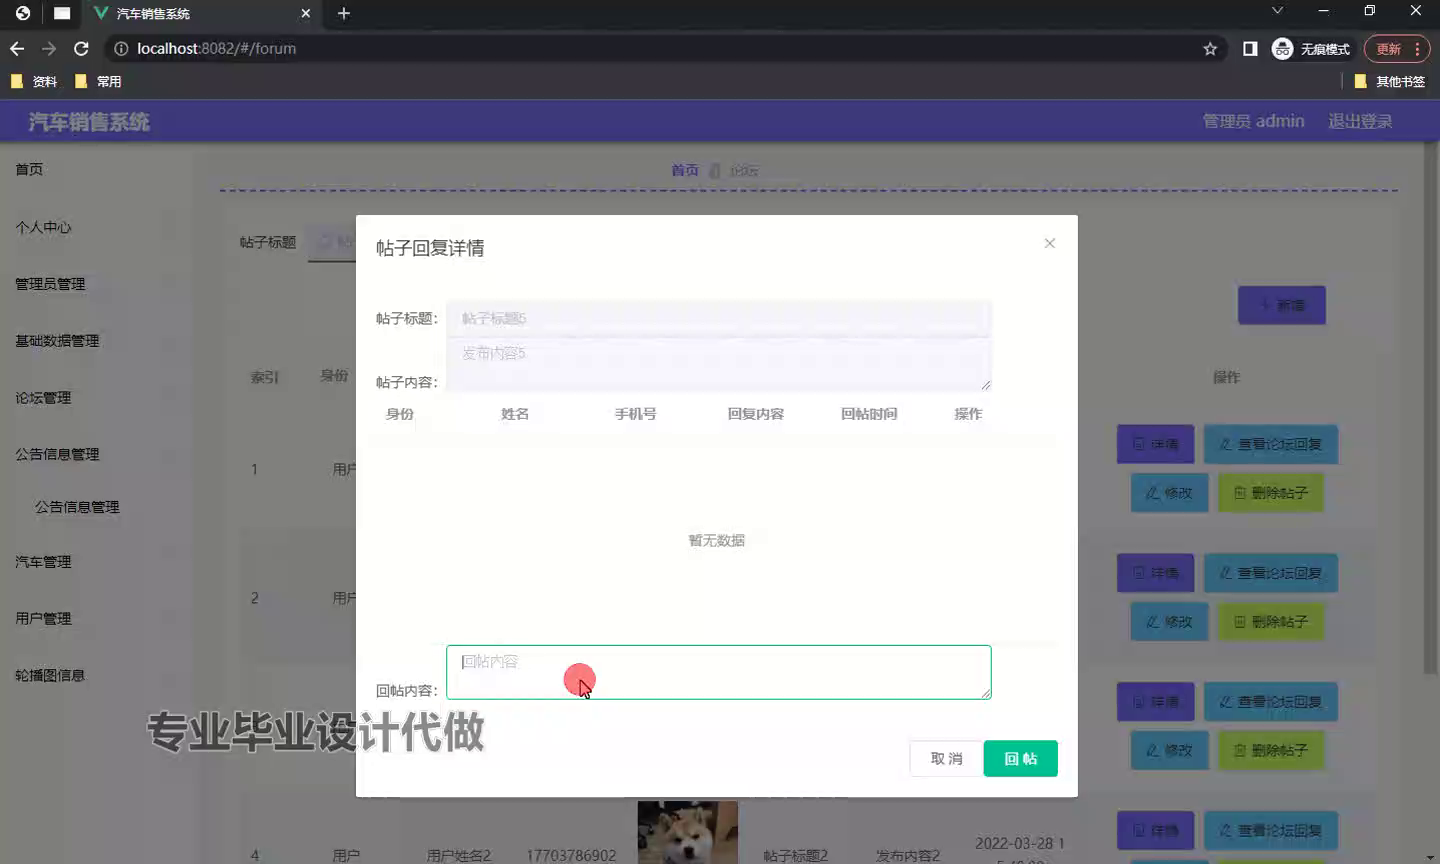Click 修改 button in table row 2

(1169, 622)
